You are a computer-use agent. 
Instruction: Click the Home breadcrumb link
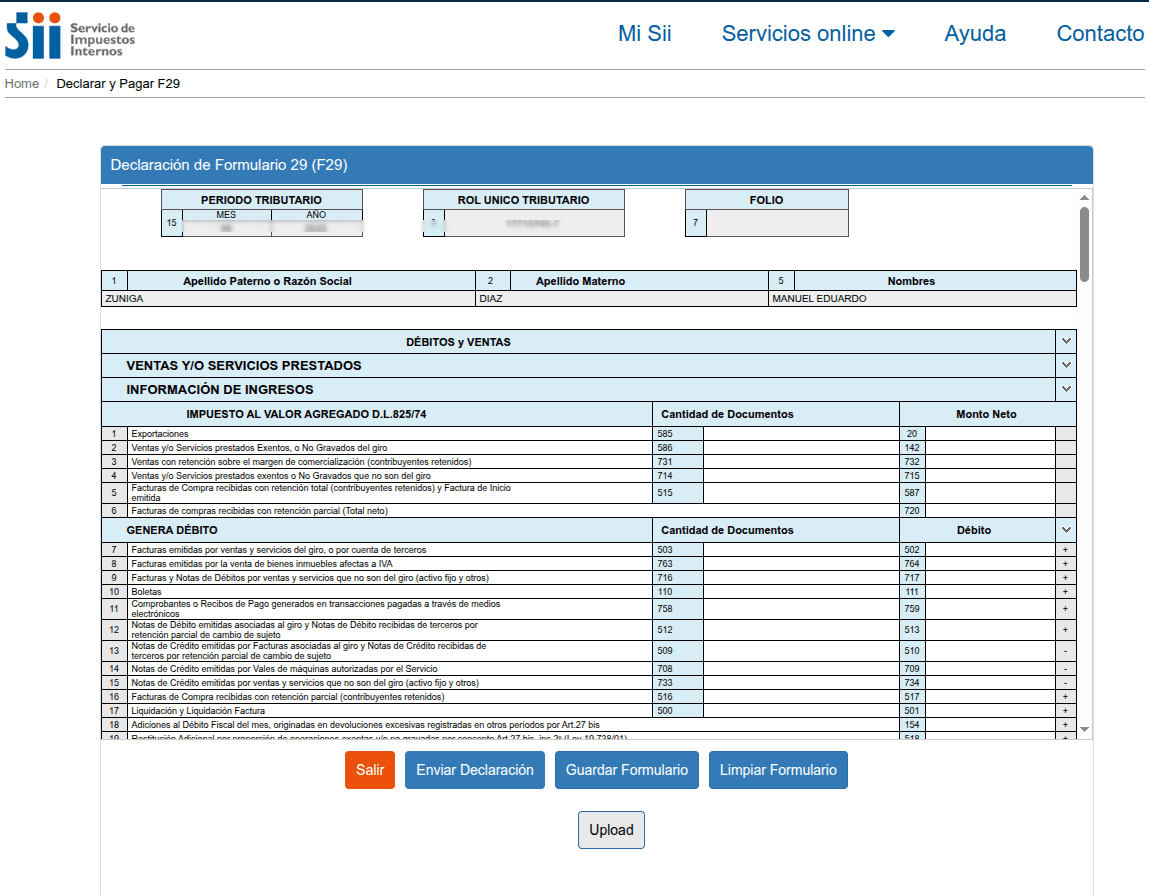tap(22, 84)
